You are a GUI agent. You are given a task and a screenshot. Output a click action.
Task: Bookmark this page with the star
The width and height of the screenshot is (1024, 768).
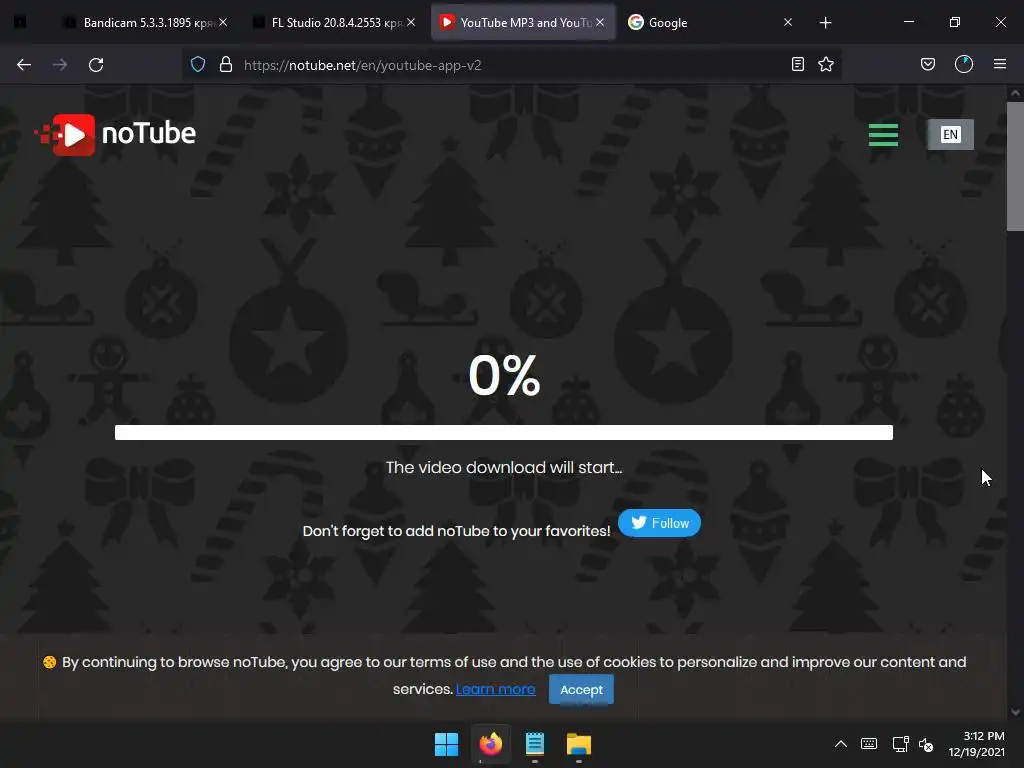click(826, 64)
